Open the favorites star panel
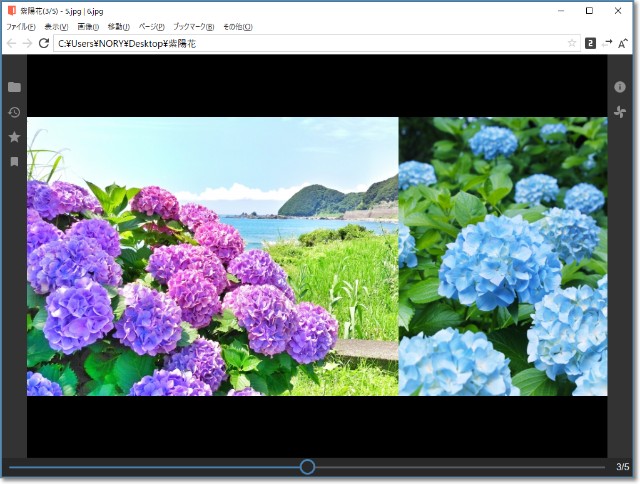Screen dimensions: 640x484 point(14,137)
